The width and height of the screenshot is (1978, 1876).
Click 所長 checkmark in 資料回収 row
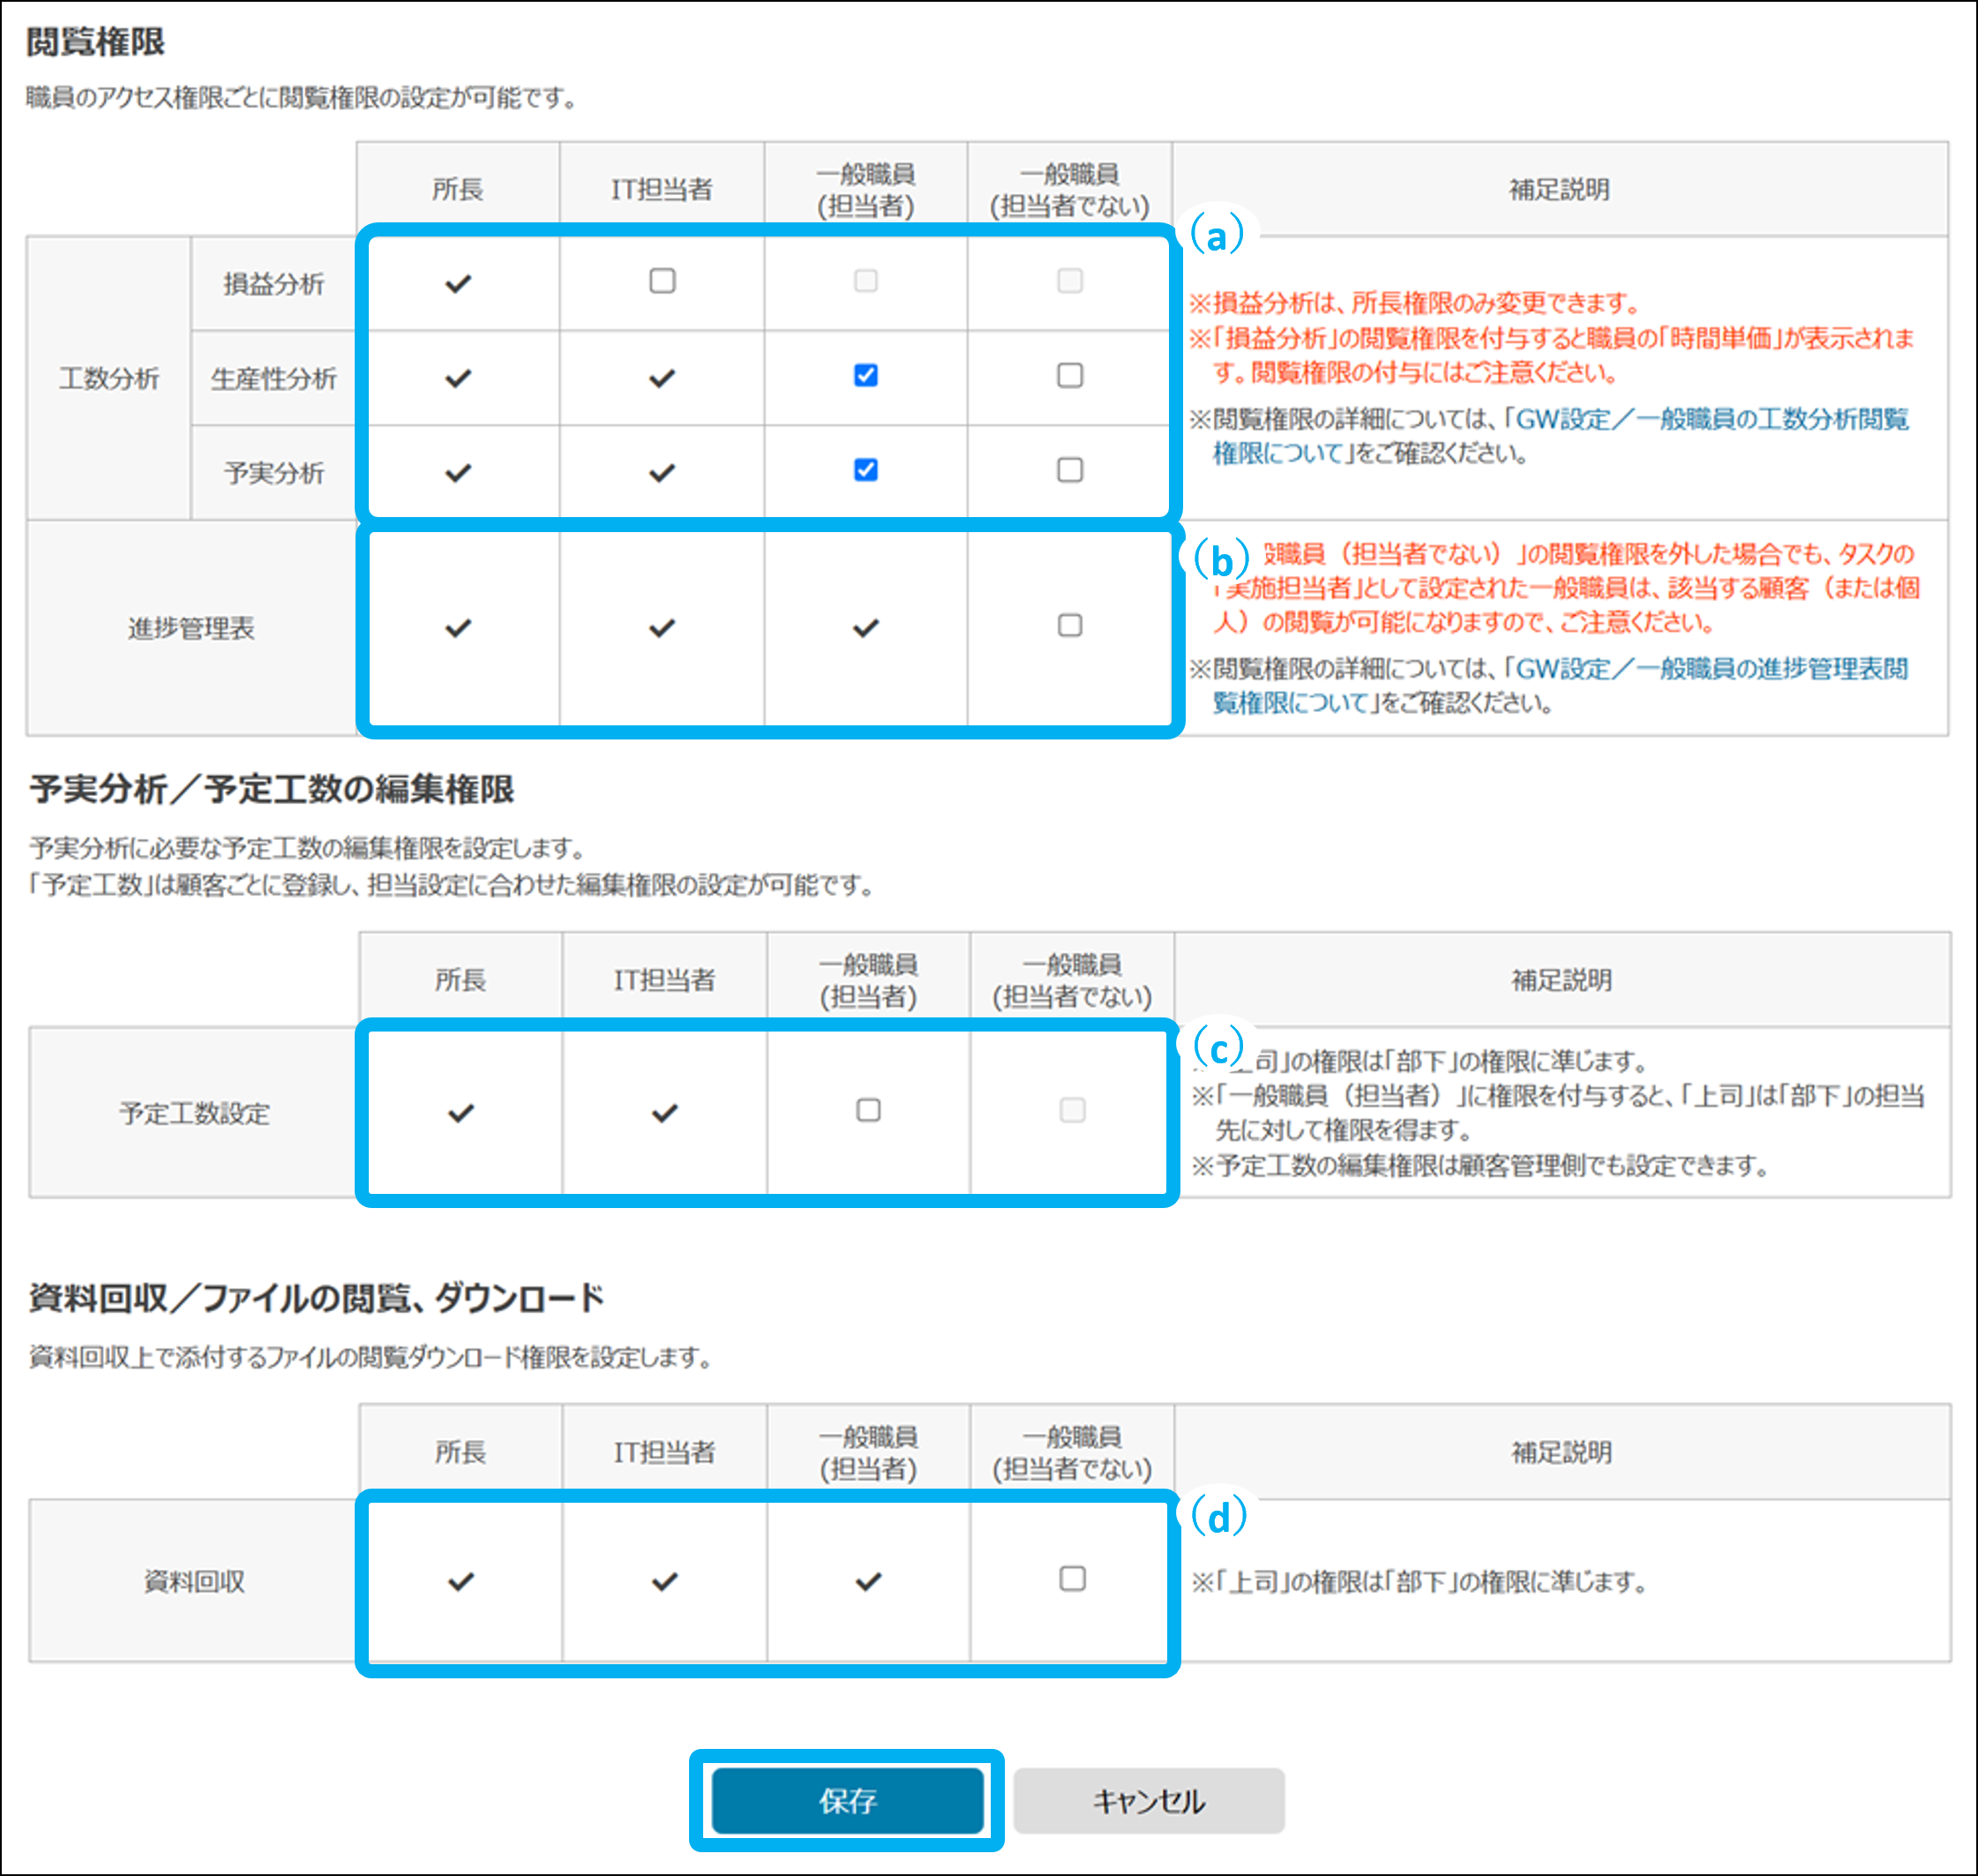461,1581
